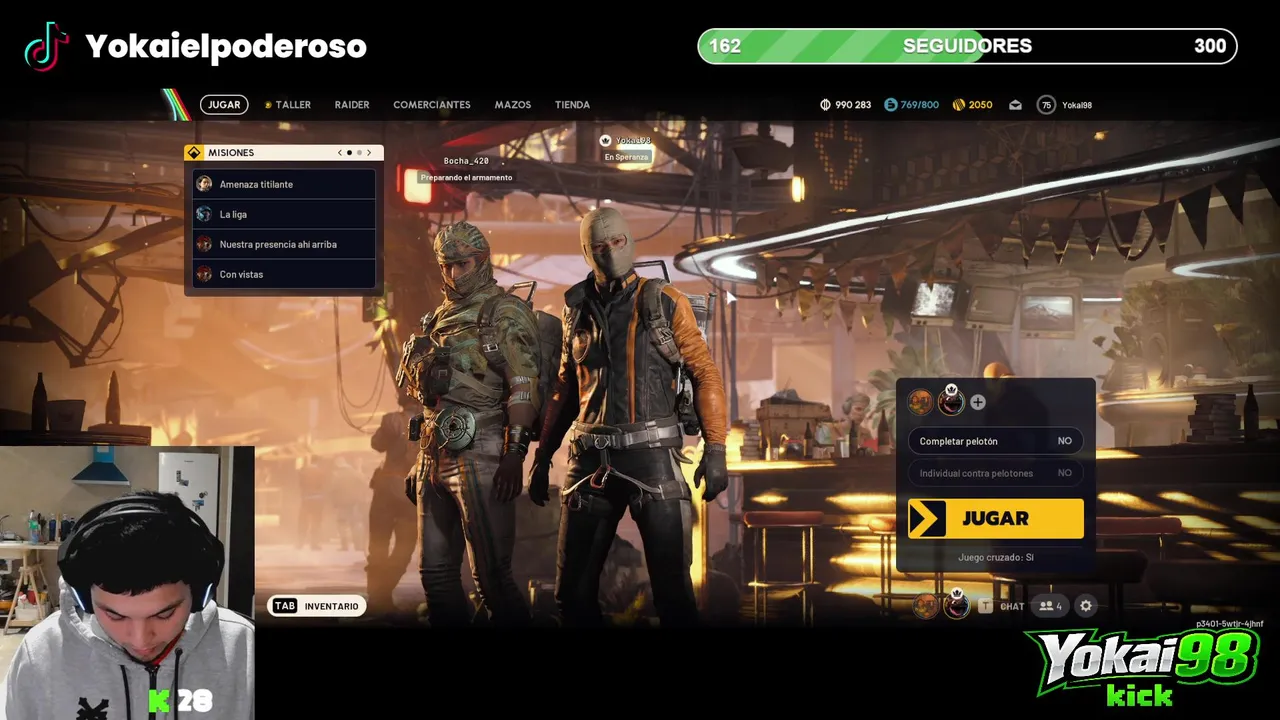Open inventory via TAB INVENTARIO button

(x=316, y=606)
